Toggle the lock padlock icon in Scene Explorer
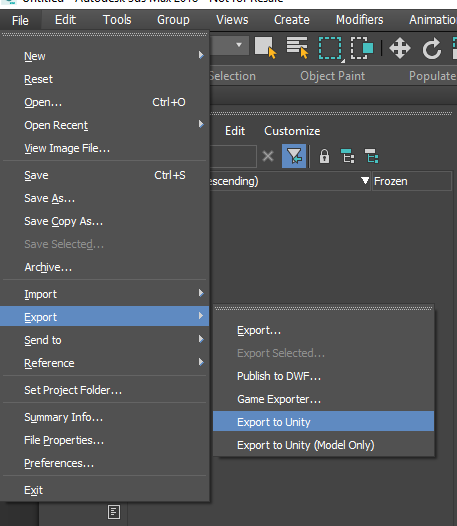This screenshot has height=526, width=457. (x=324, y=156)
